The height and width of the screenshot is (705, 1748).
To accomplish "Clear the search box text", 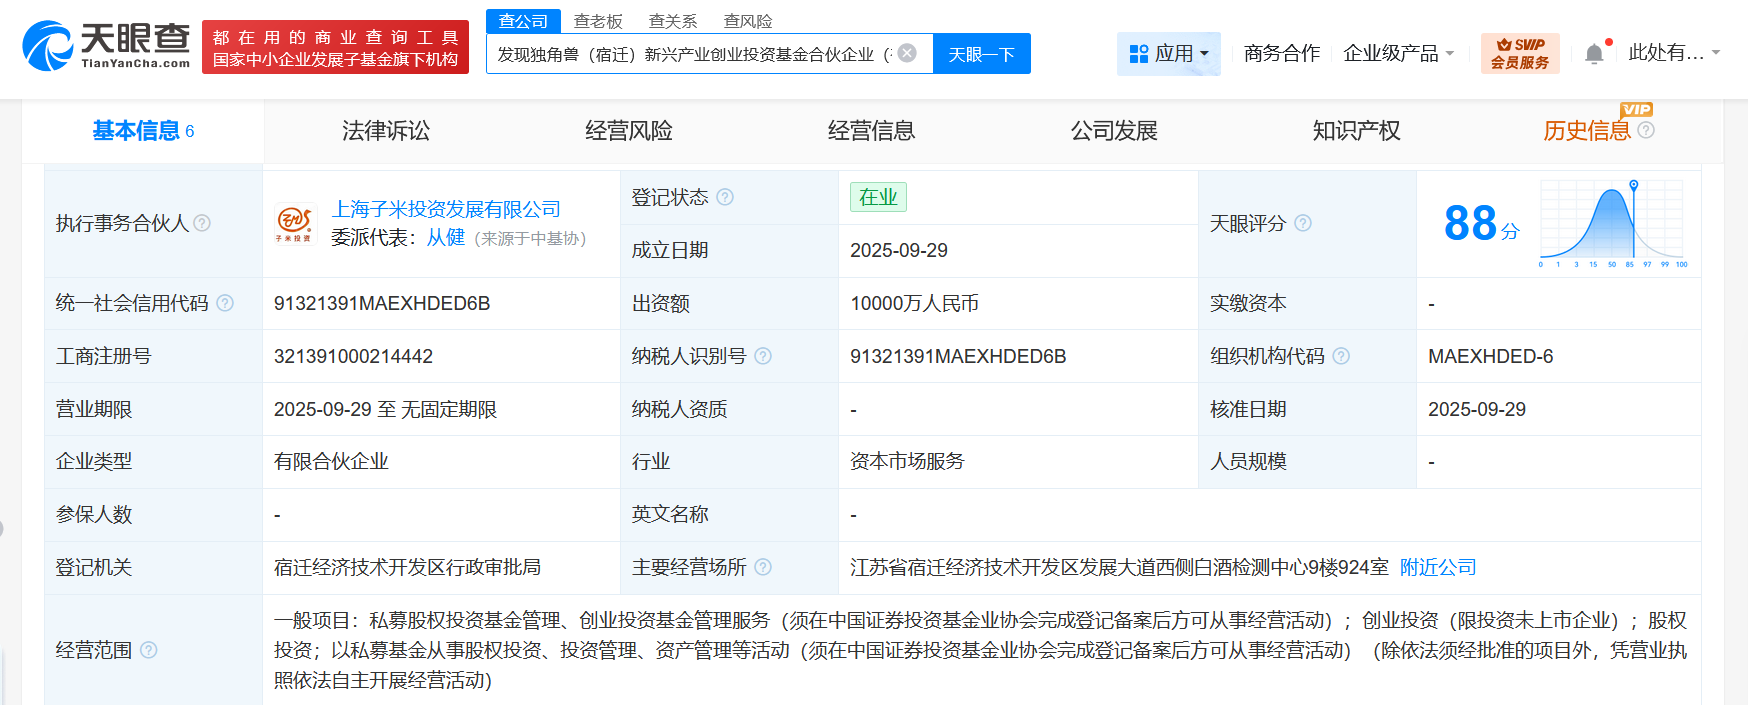I will point(907,53).
